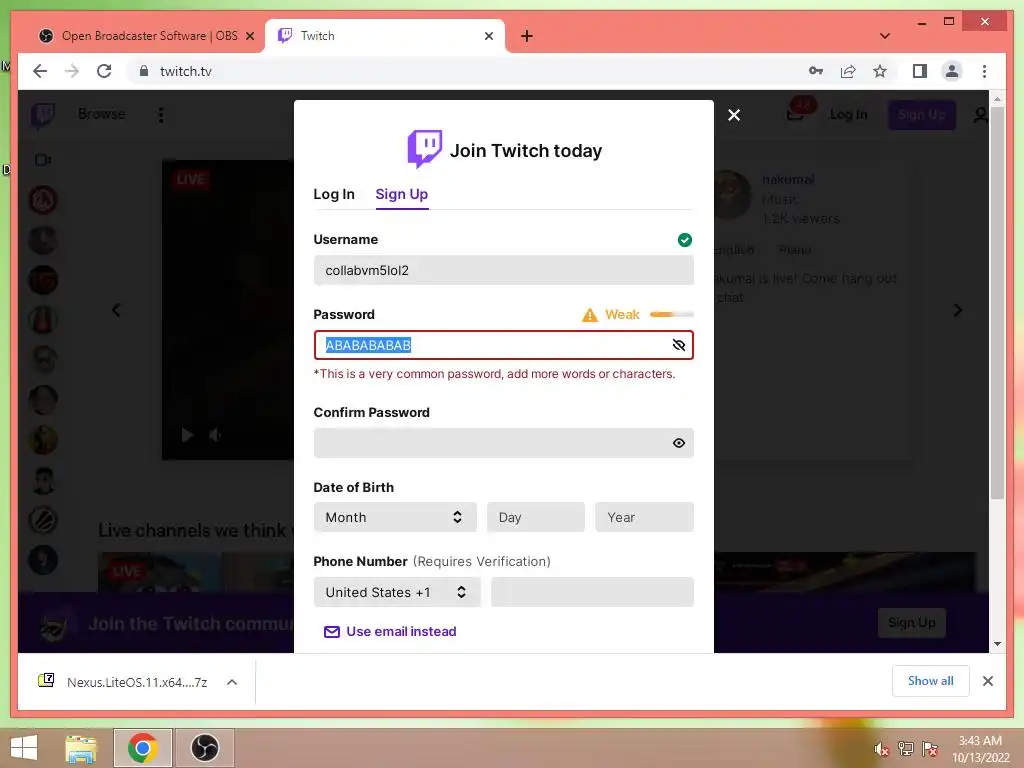Click the Username field with collabvm5lol2
Screen dimensions: 1024x768
(504, 270)
